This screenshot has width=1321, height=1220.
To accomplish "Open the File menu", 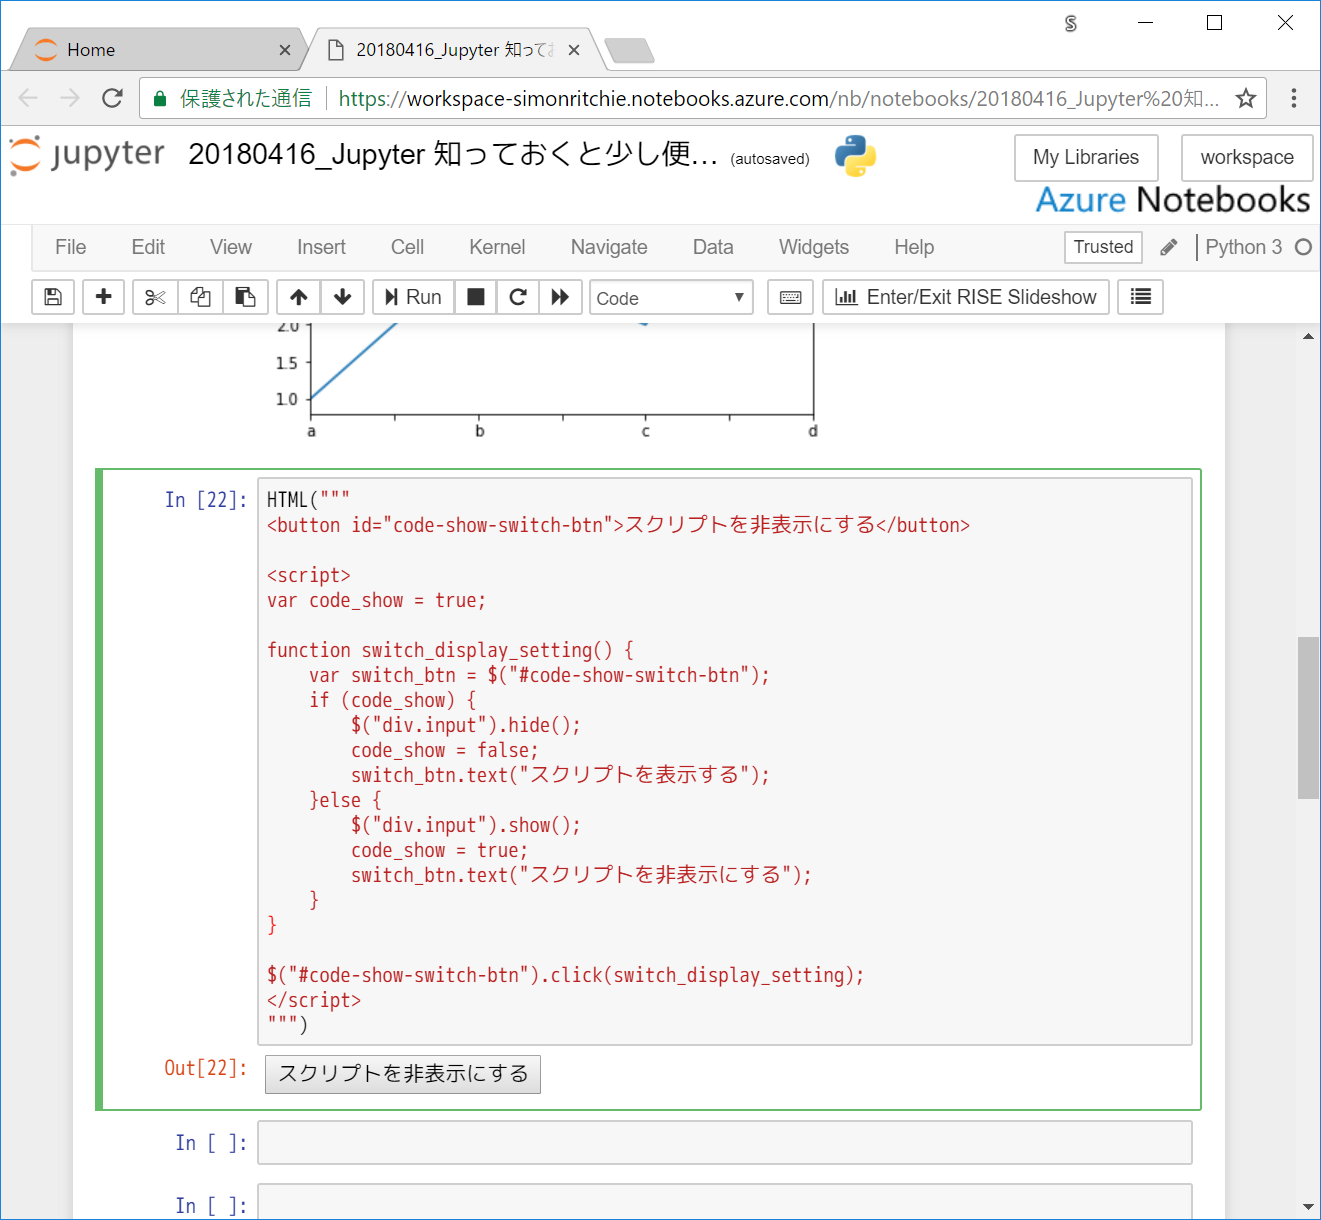I will coord(70,247).
